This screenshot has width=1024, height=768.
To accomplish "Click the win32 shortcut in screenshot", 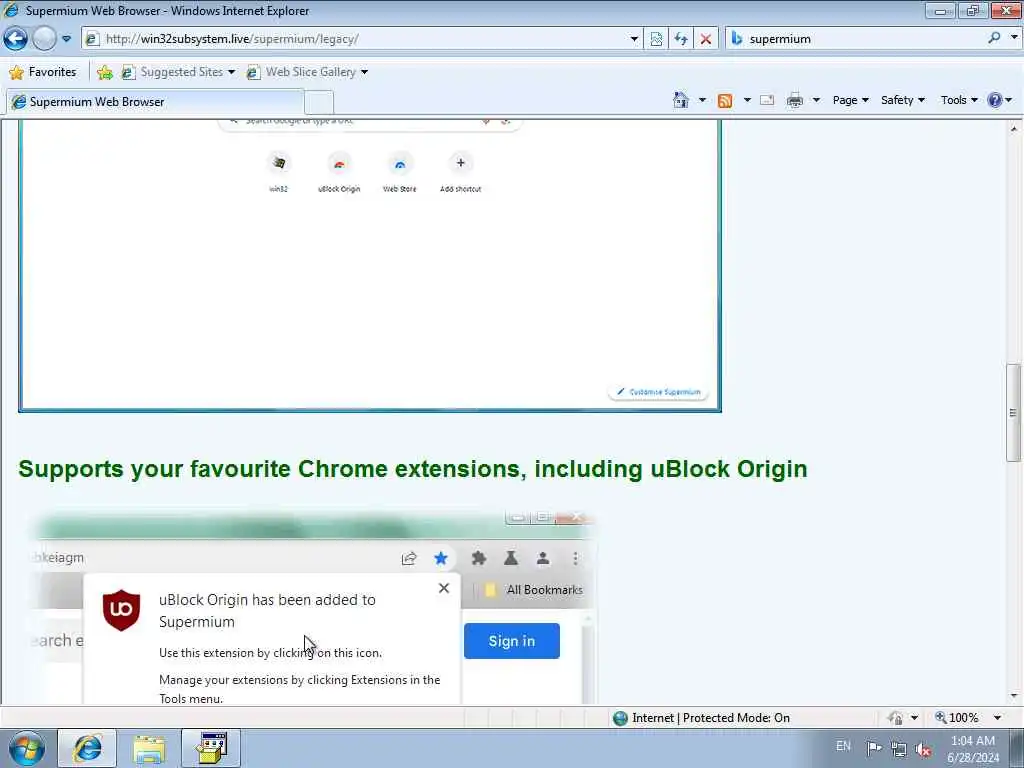I will [279, 171].
